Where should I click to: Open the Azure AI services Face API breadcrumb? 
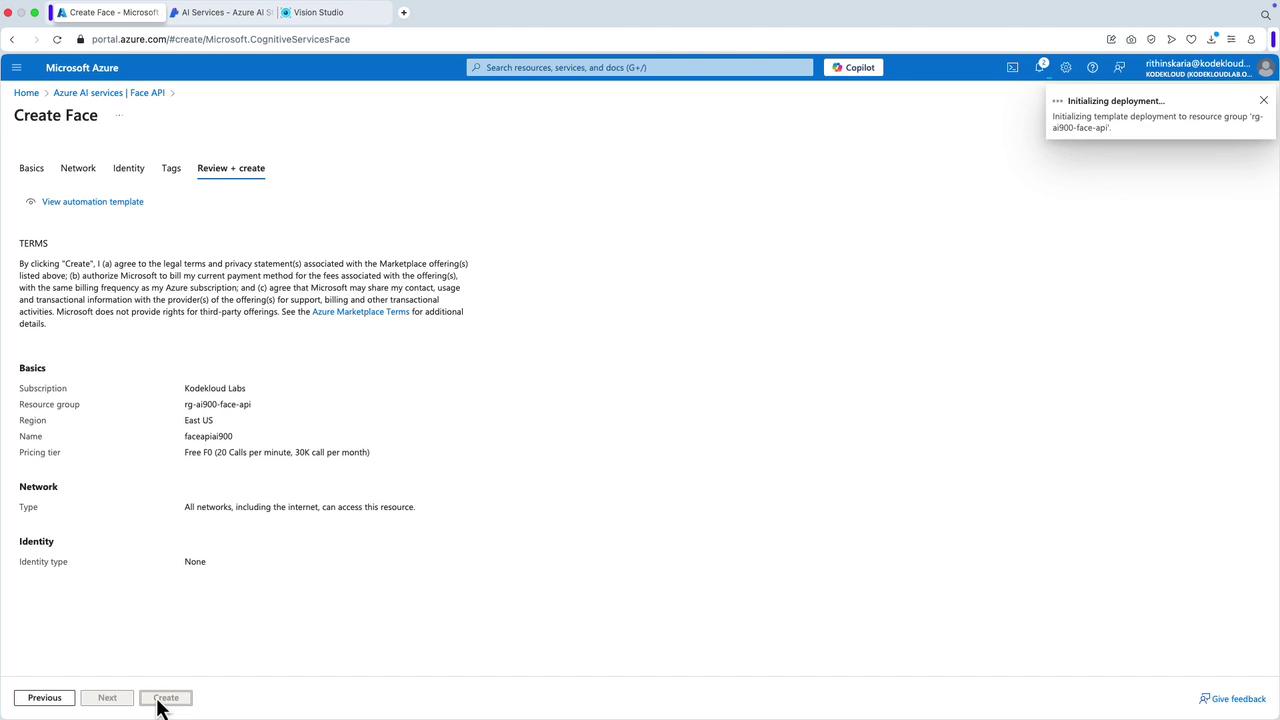[x=109, y=93]
